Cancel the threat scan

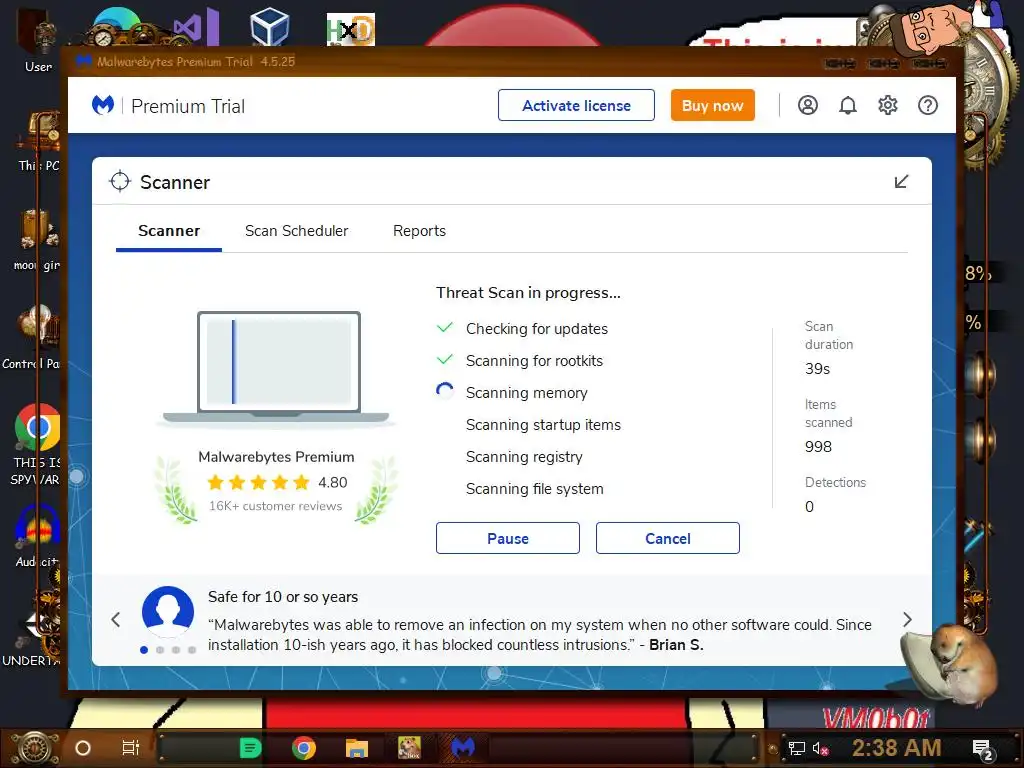coord(667,538)
